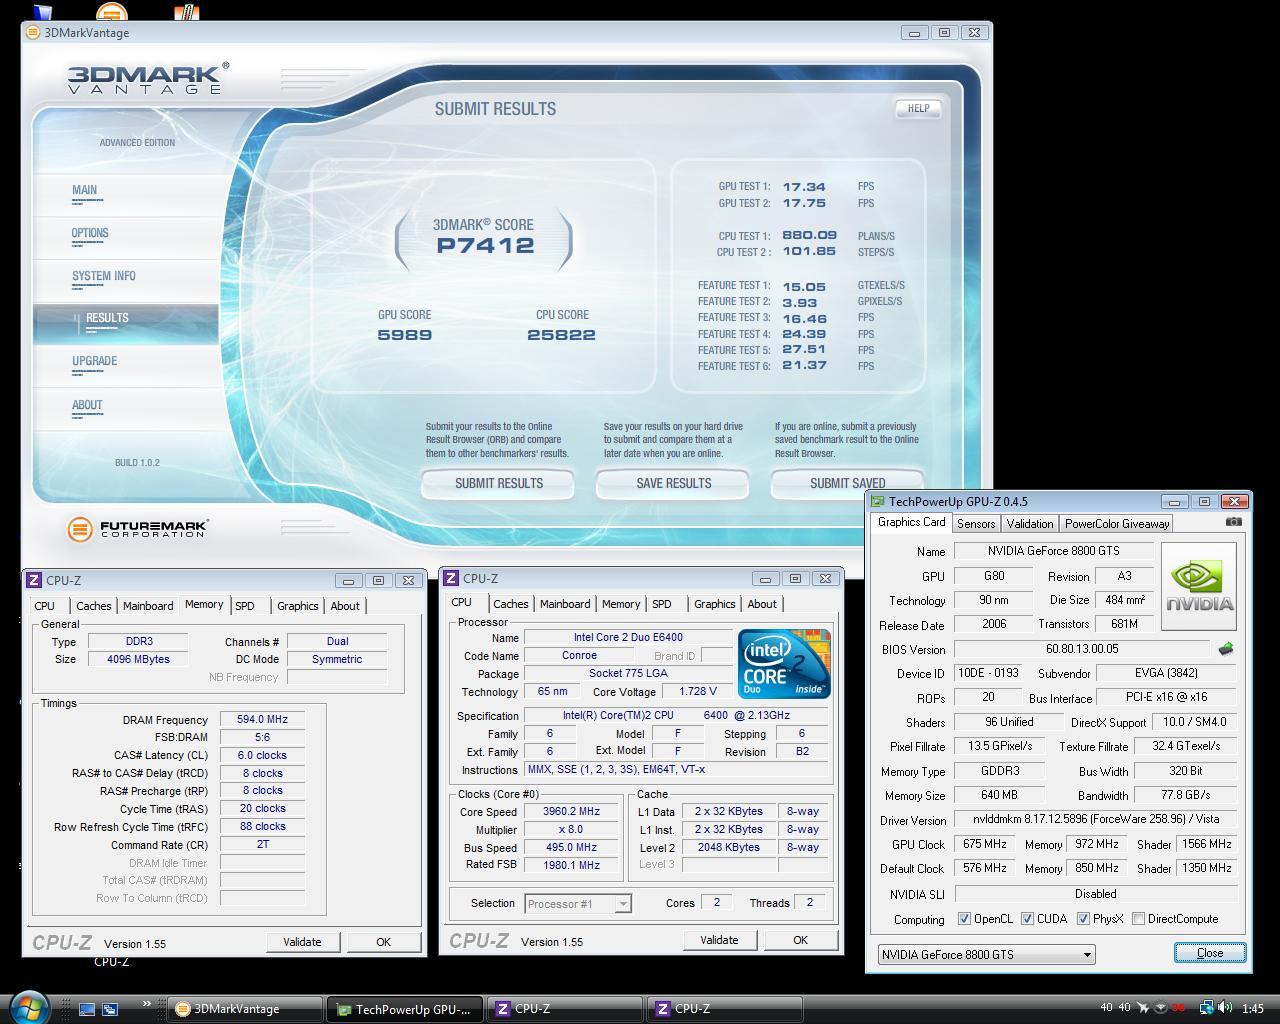Click OK in CPU-Z processor window
The height and width of the screenshot is (1024, 1280).
(x=800, y=940)
